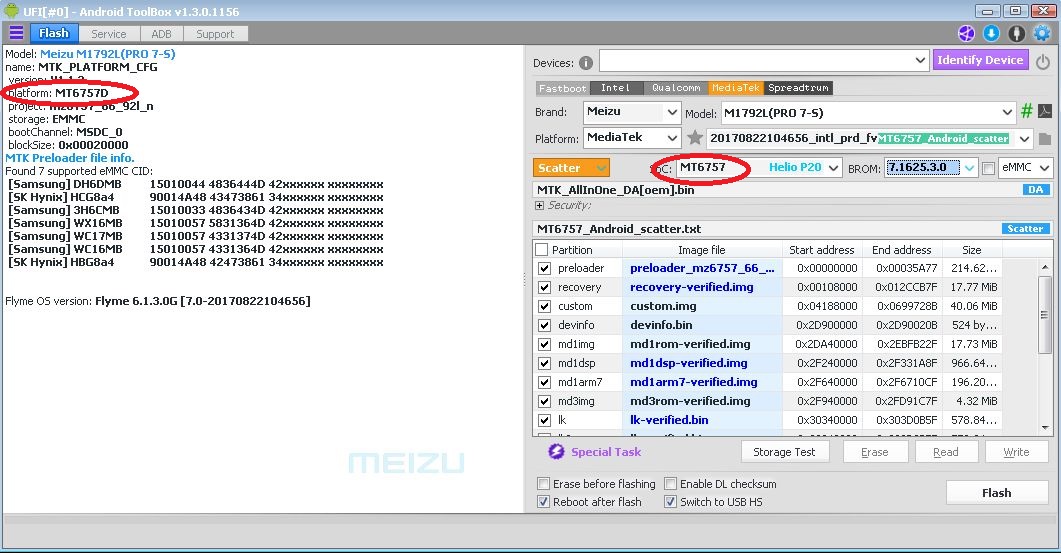
Task: Uncheck the lk partition checkbox
Action: [x=544, y=420]
